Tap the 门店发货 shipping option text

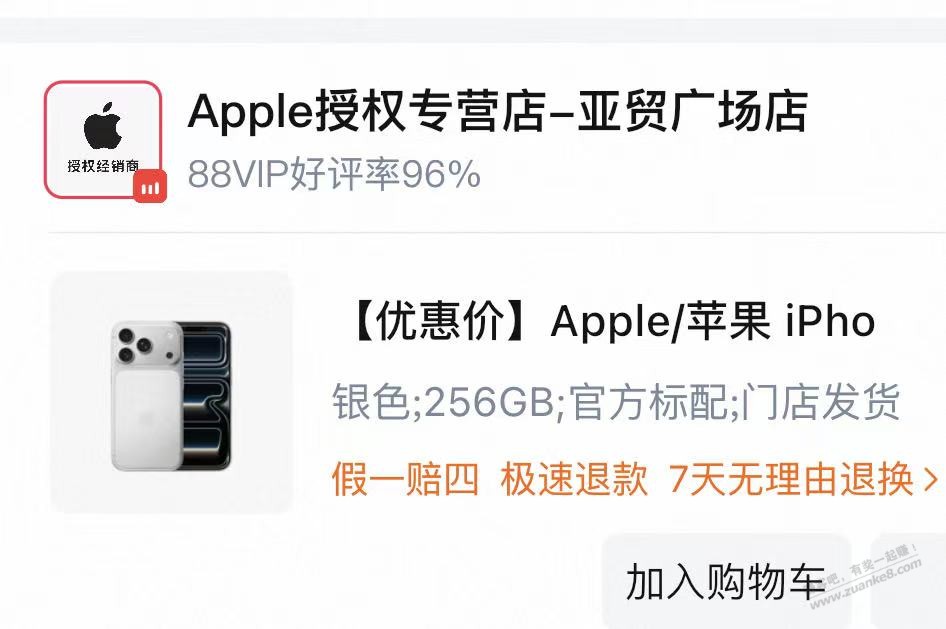tap(821, 401)
